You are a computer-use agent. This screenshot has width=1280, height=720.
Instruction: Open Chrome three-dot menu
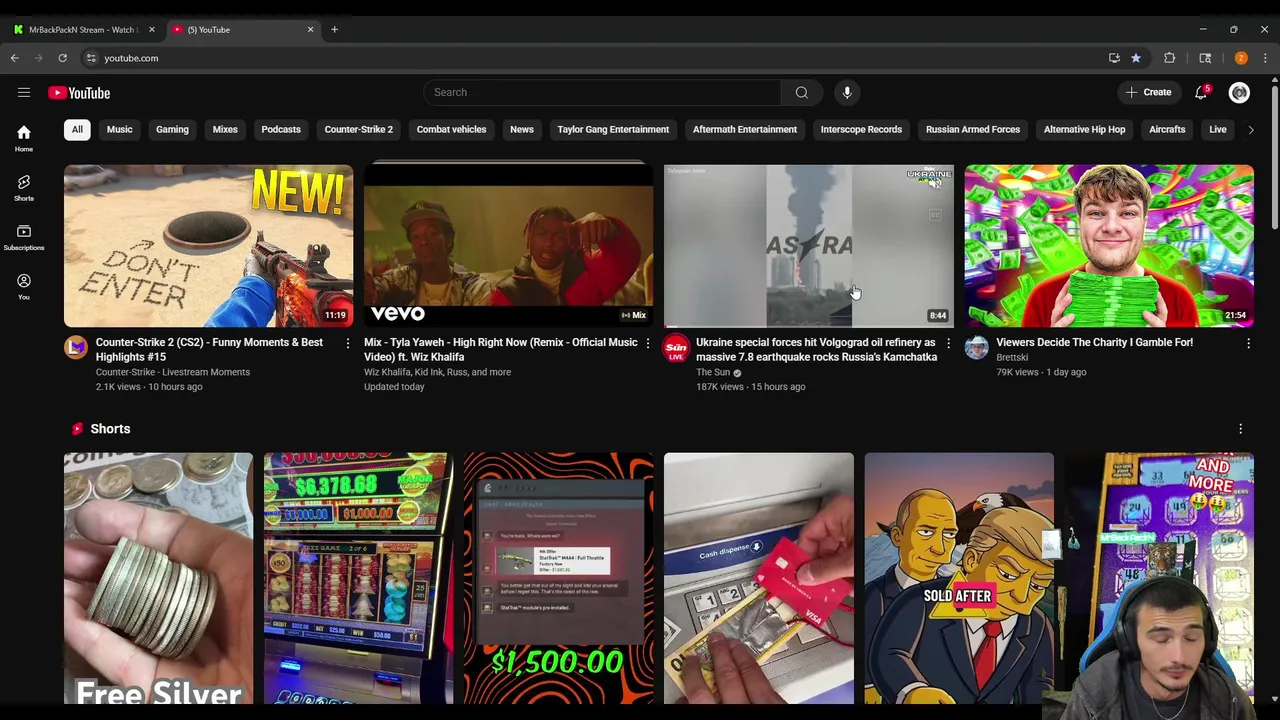[1265, 58]
